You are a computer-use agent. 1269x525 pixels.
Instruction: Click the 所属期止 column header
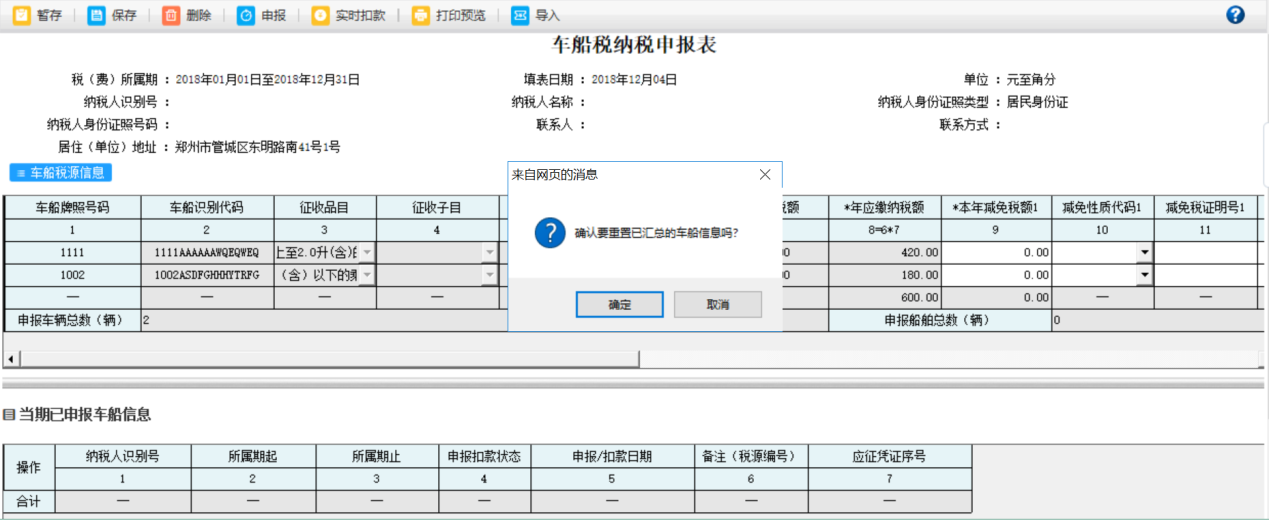pyautogui.click(x=377, y=456)
